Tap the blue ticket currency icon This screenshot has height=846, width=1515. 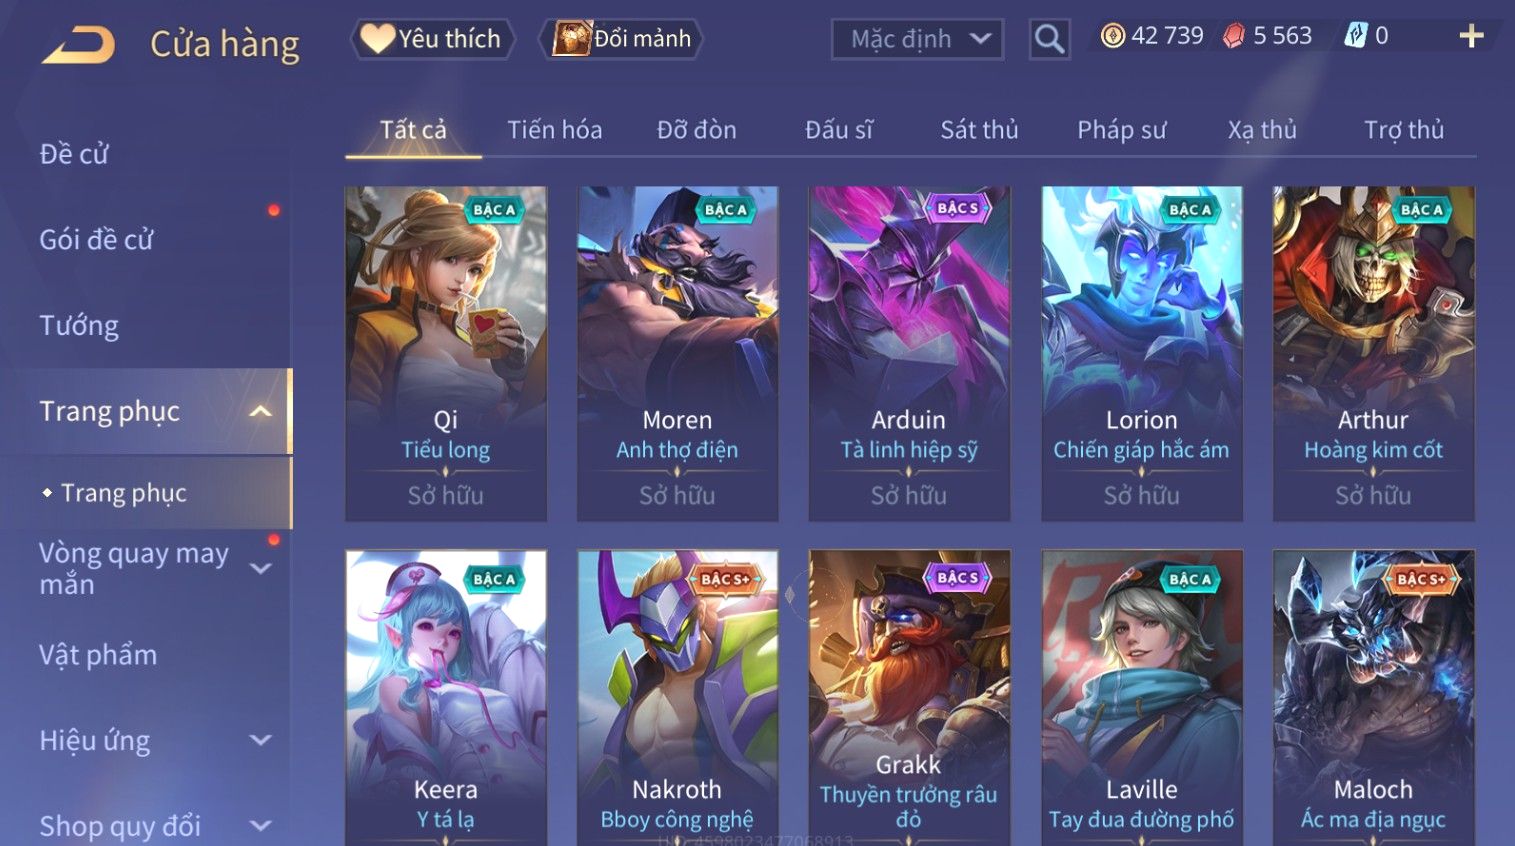tap(1355, 36)
